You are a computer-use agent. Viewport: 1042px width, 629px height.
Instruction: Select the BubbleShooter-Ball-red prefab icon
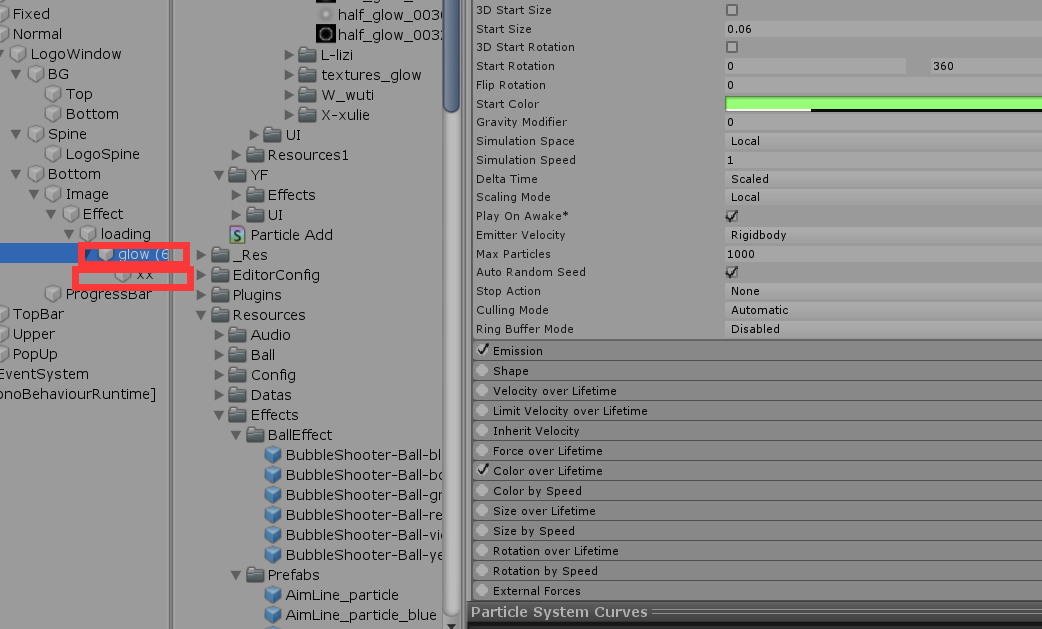tap(272, 514)
